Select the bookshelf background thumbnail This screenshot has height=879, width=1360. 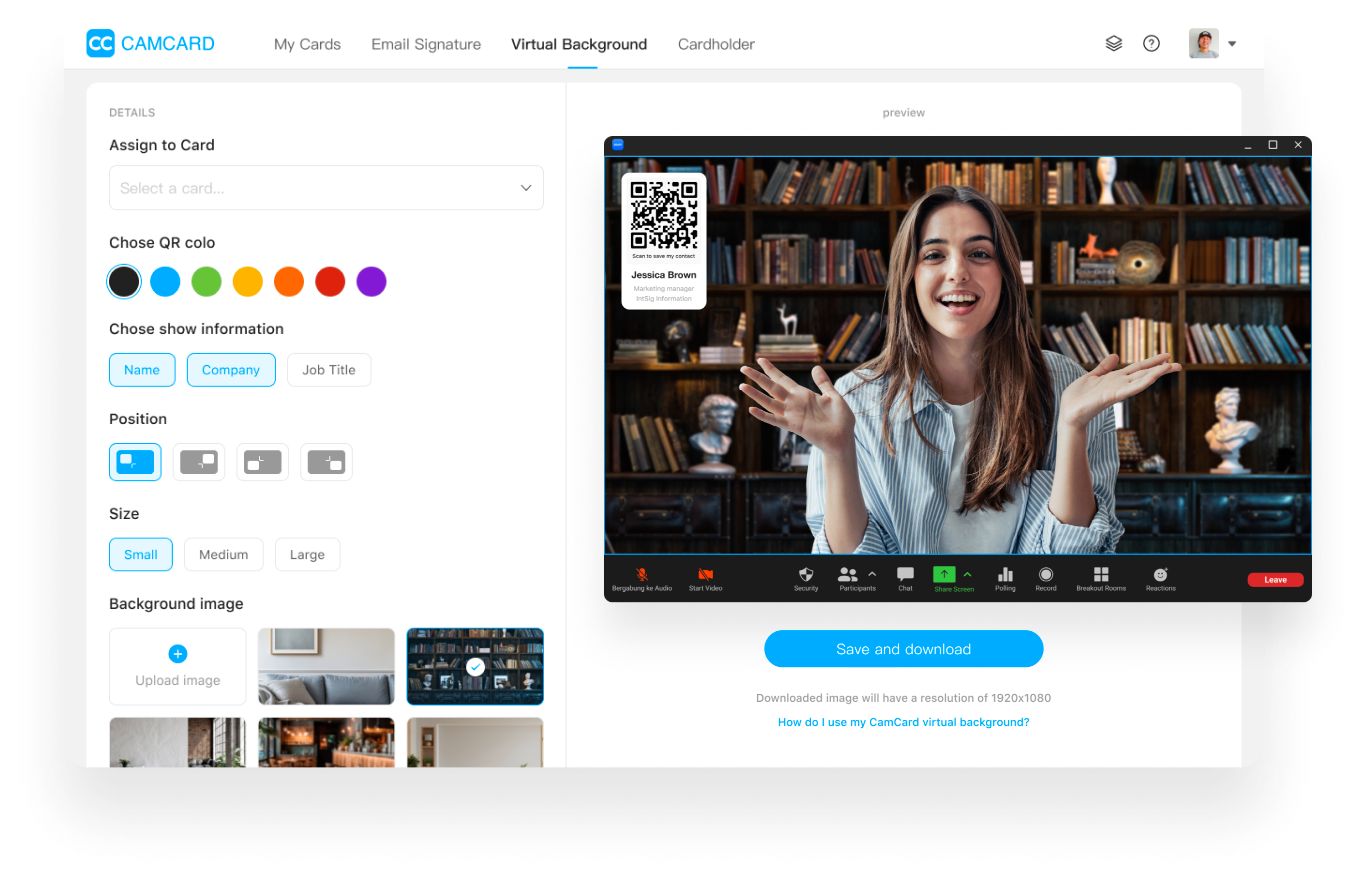pos(474,666)
